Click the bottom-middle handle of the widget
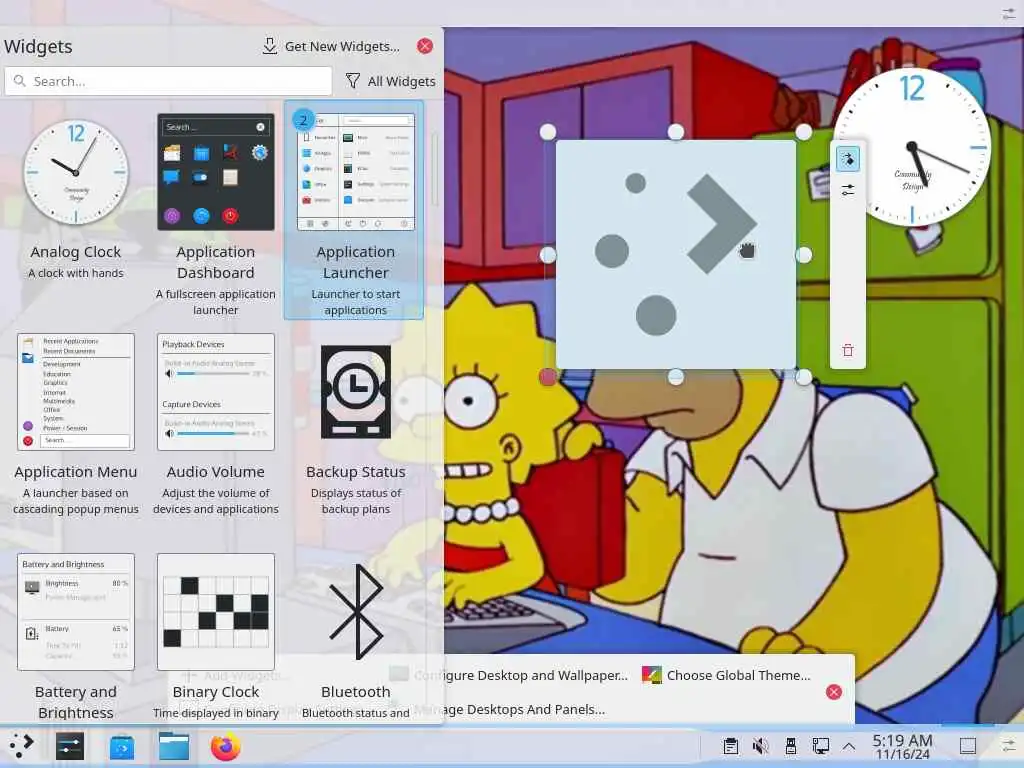Screen dimensions: 1024x768 pos(676,377)
